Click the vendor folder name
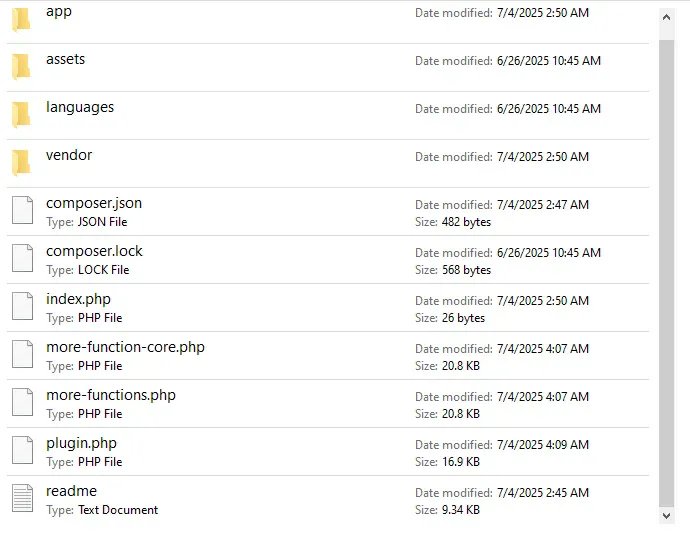The image size is (690, 542). coord(69,155)
